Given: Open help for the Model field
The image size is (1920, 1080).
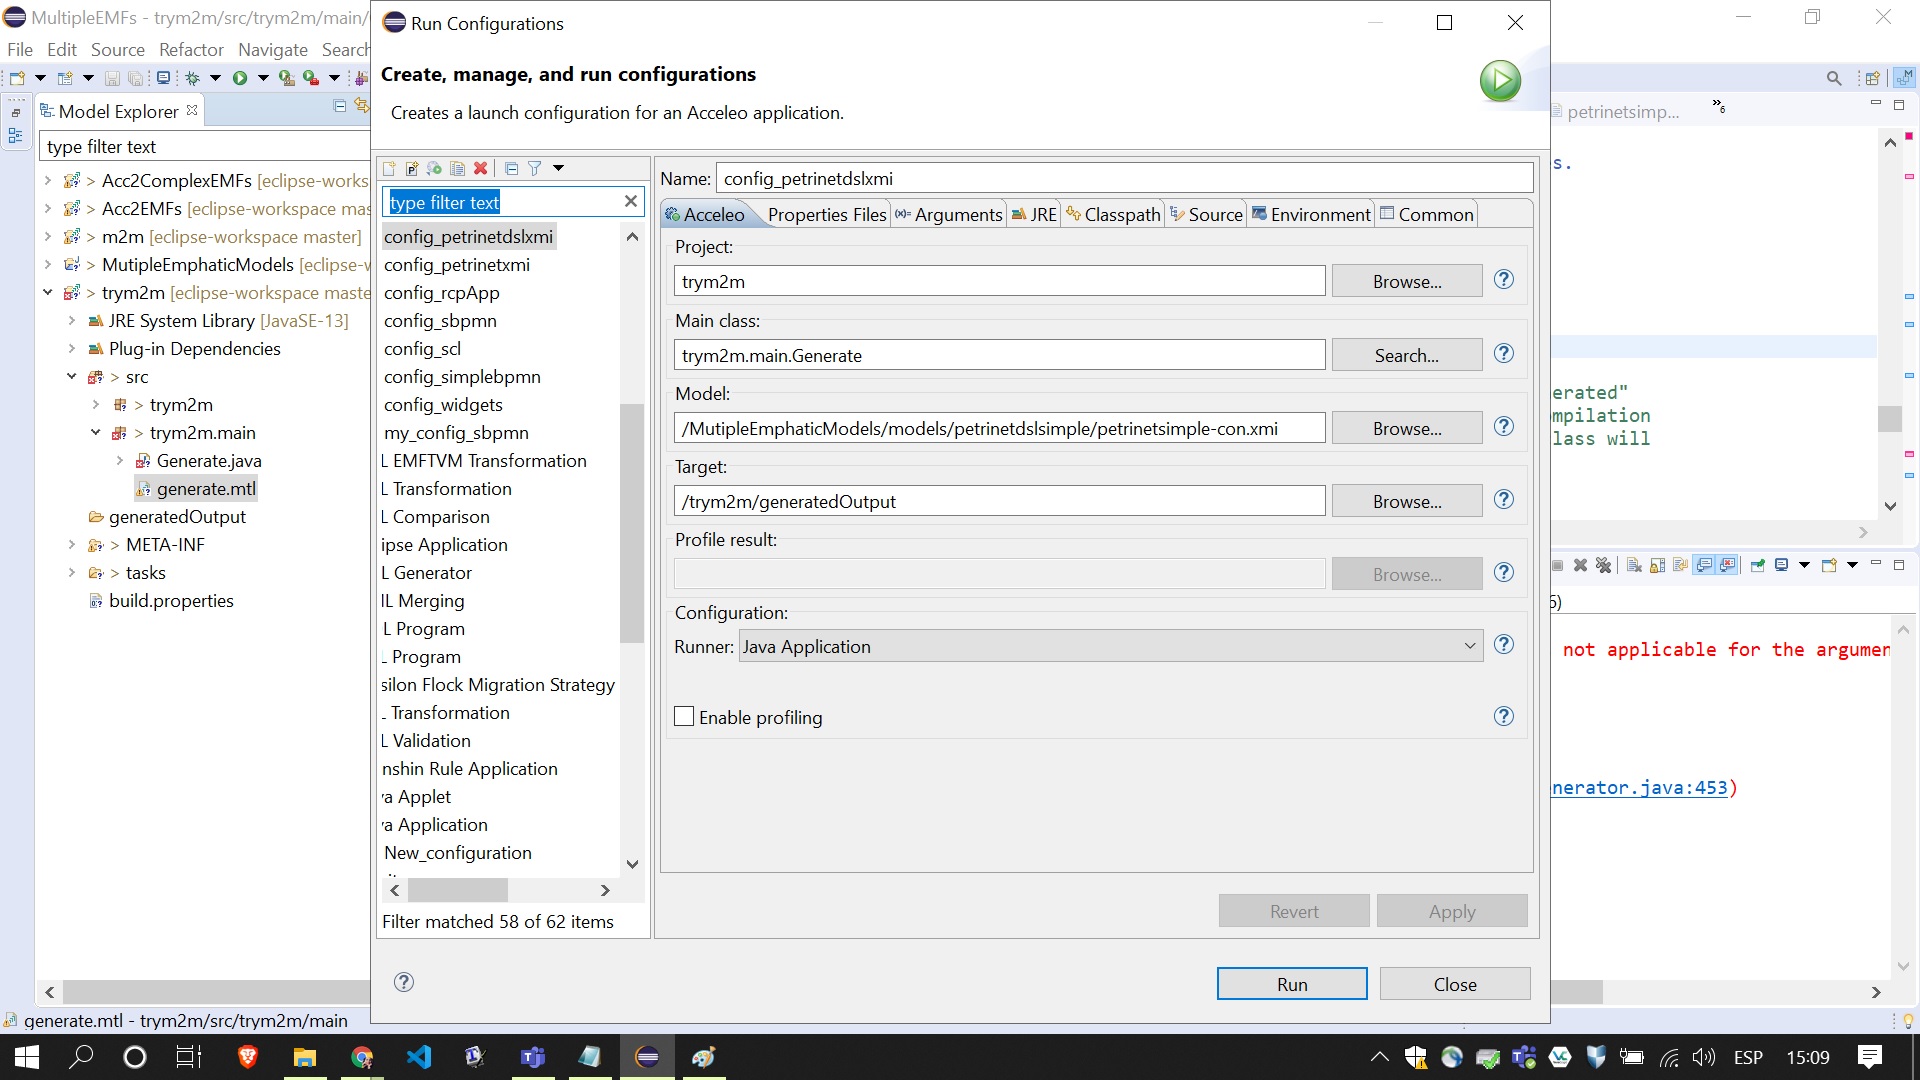Looking at the screenshot, I should pos(1503,427).
